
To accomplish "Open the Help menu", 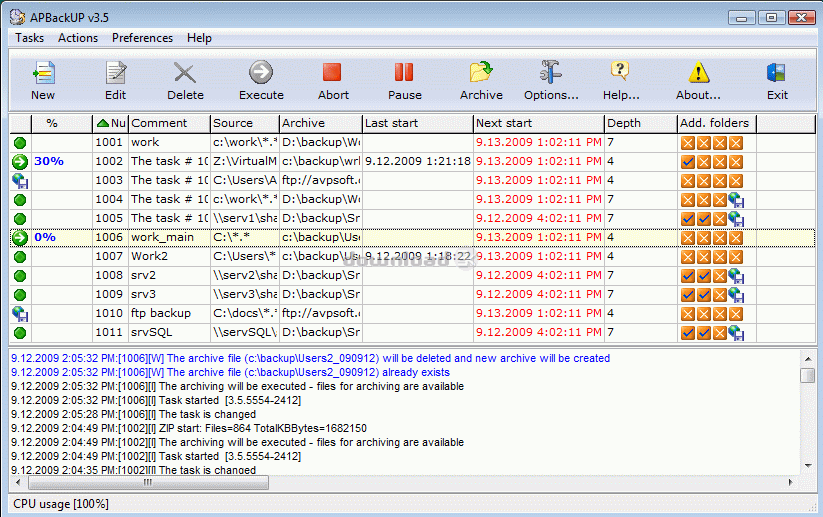I will 199,38.
